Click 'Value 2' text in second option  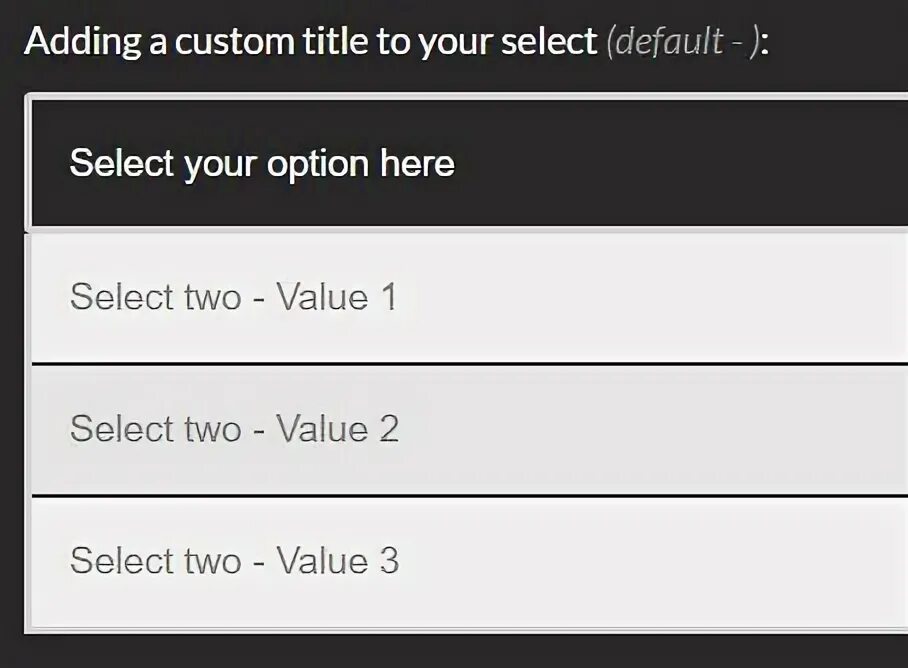[337, 429]
